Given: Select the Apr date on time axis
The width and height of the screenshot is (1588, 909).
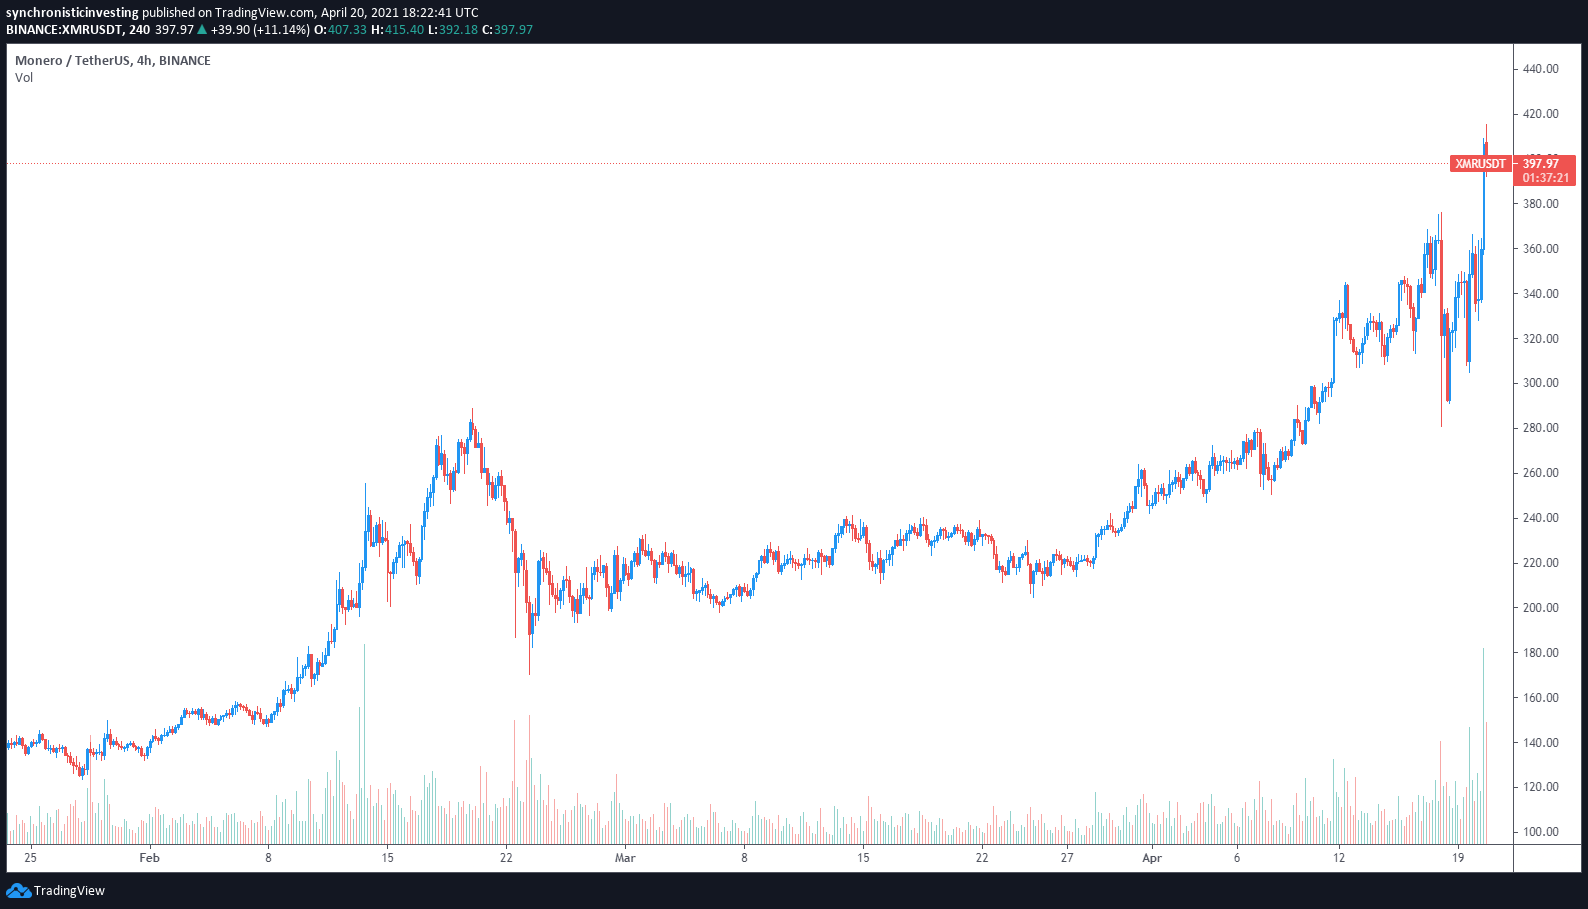Looking at the screenshot, I should [x=1152, y=858].
